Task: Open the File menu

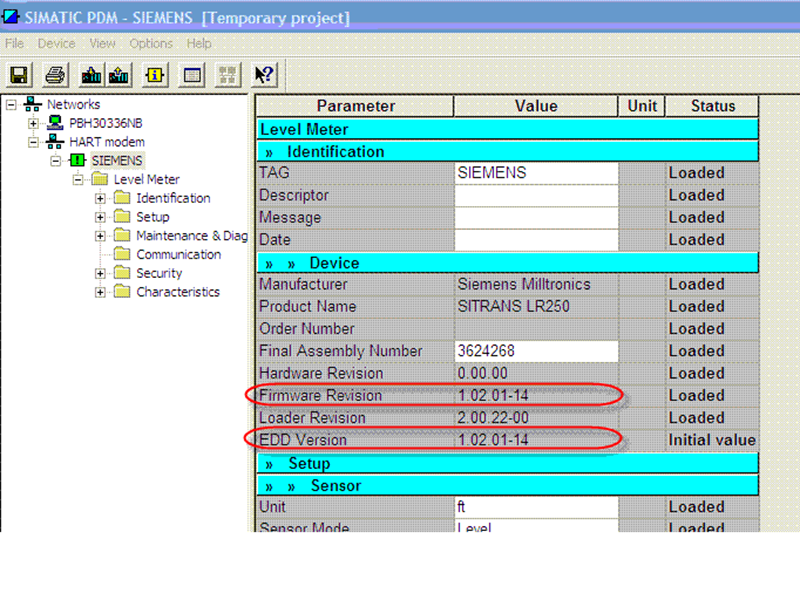Action: tap(14, 43)
